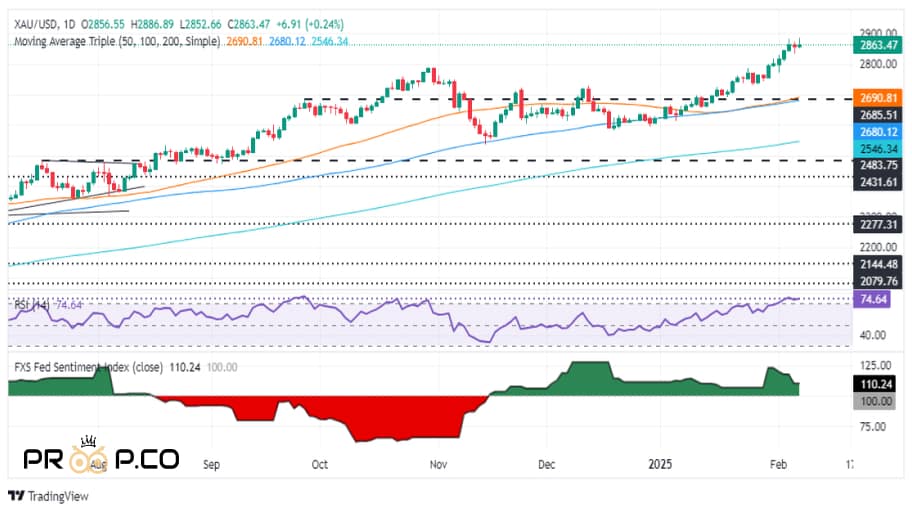Click the blue 2680.12 price axis tag
This screenshot has height=513, width=912.
[x=878, y=132]
